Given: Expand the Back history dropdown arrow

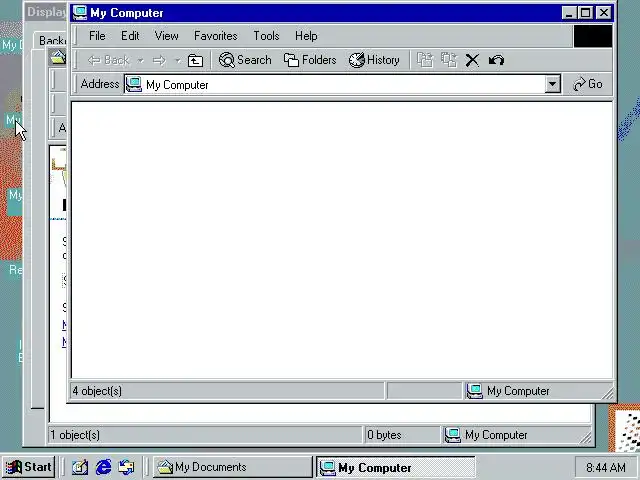Looking at the screenshot, I should (140, 60).
